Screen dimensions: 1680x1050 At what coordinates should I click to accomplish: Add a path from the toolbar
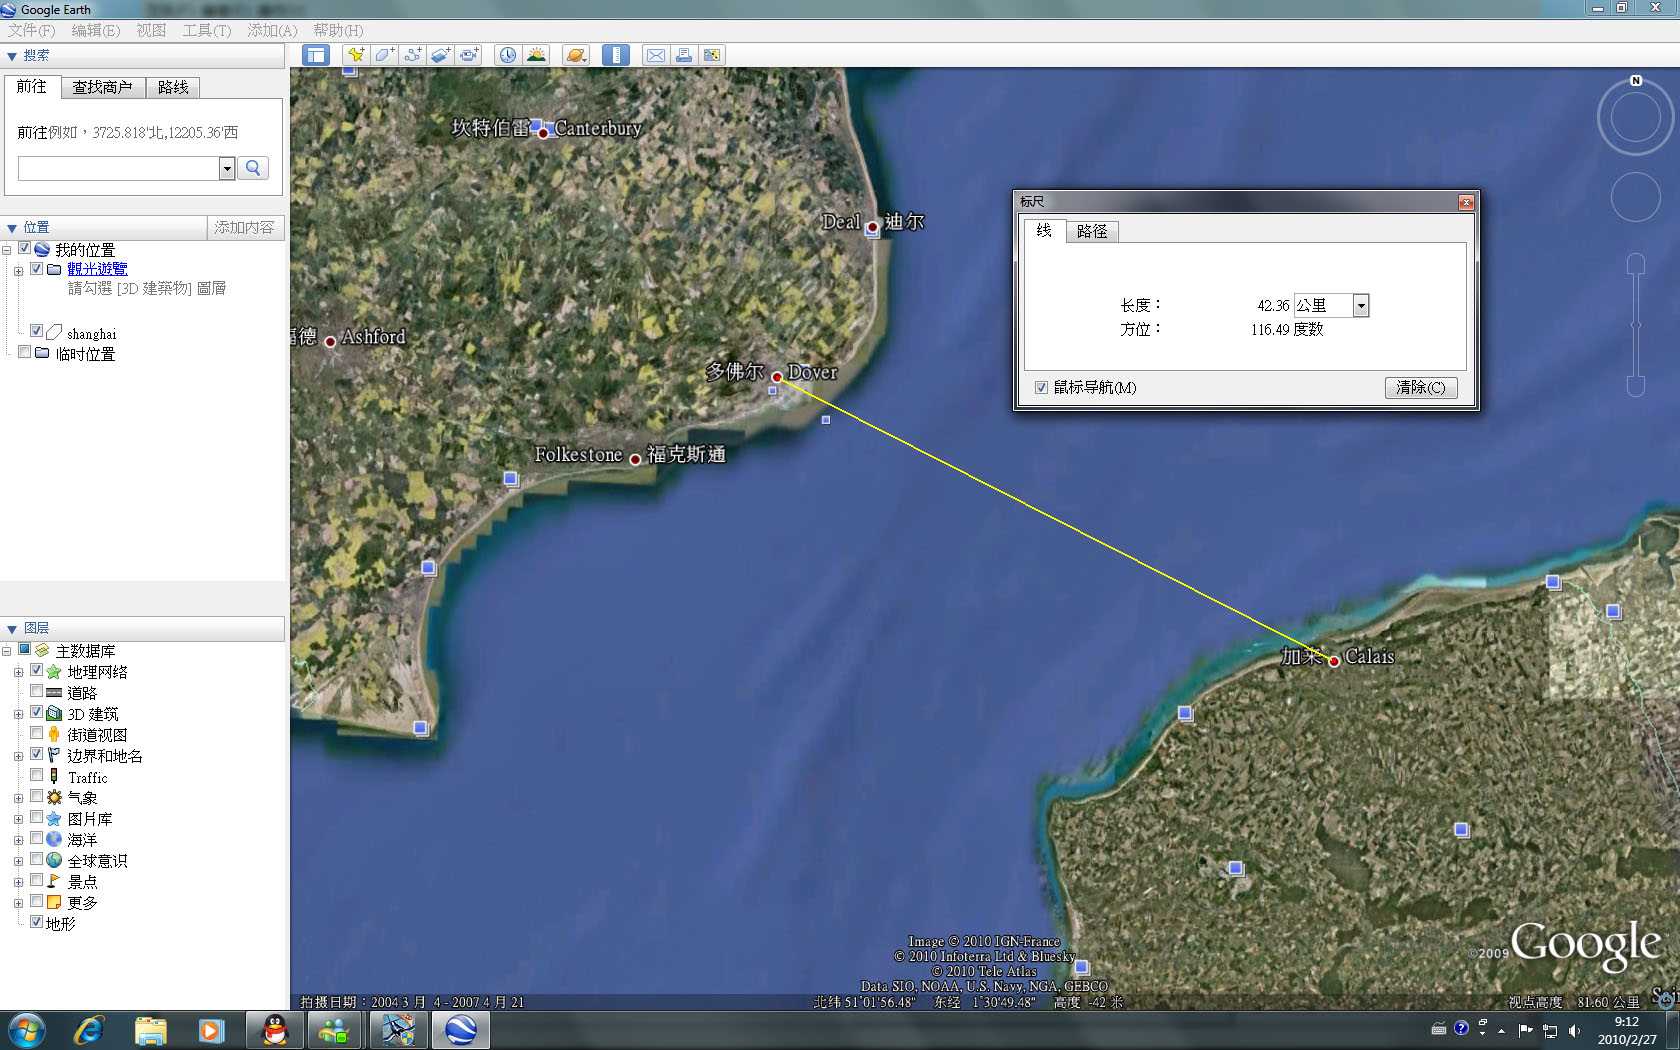412,55
